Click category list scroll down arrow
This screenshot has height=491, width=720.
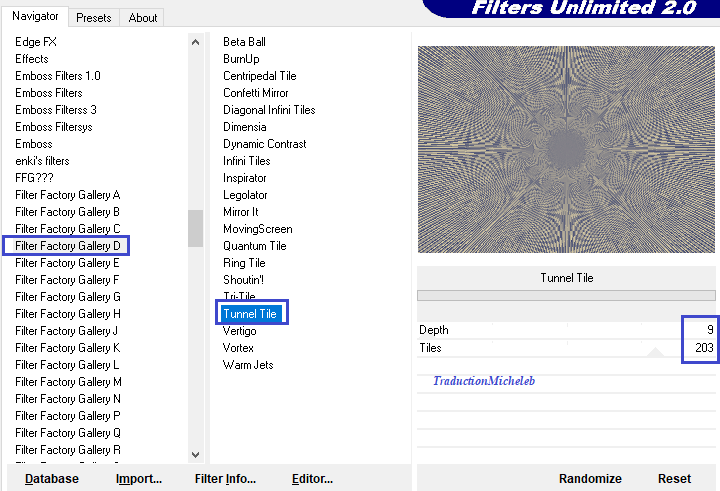pyautogui.click(x=195, y=455)
